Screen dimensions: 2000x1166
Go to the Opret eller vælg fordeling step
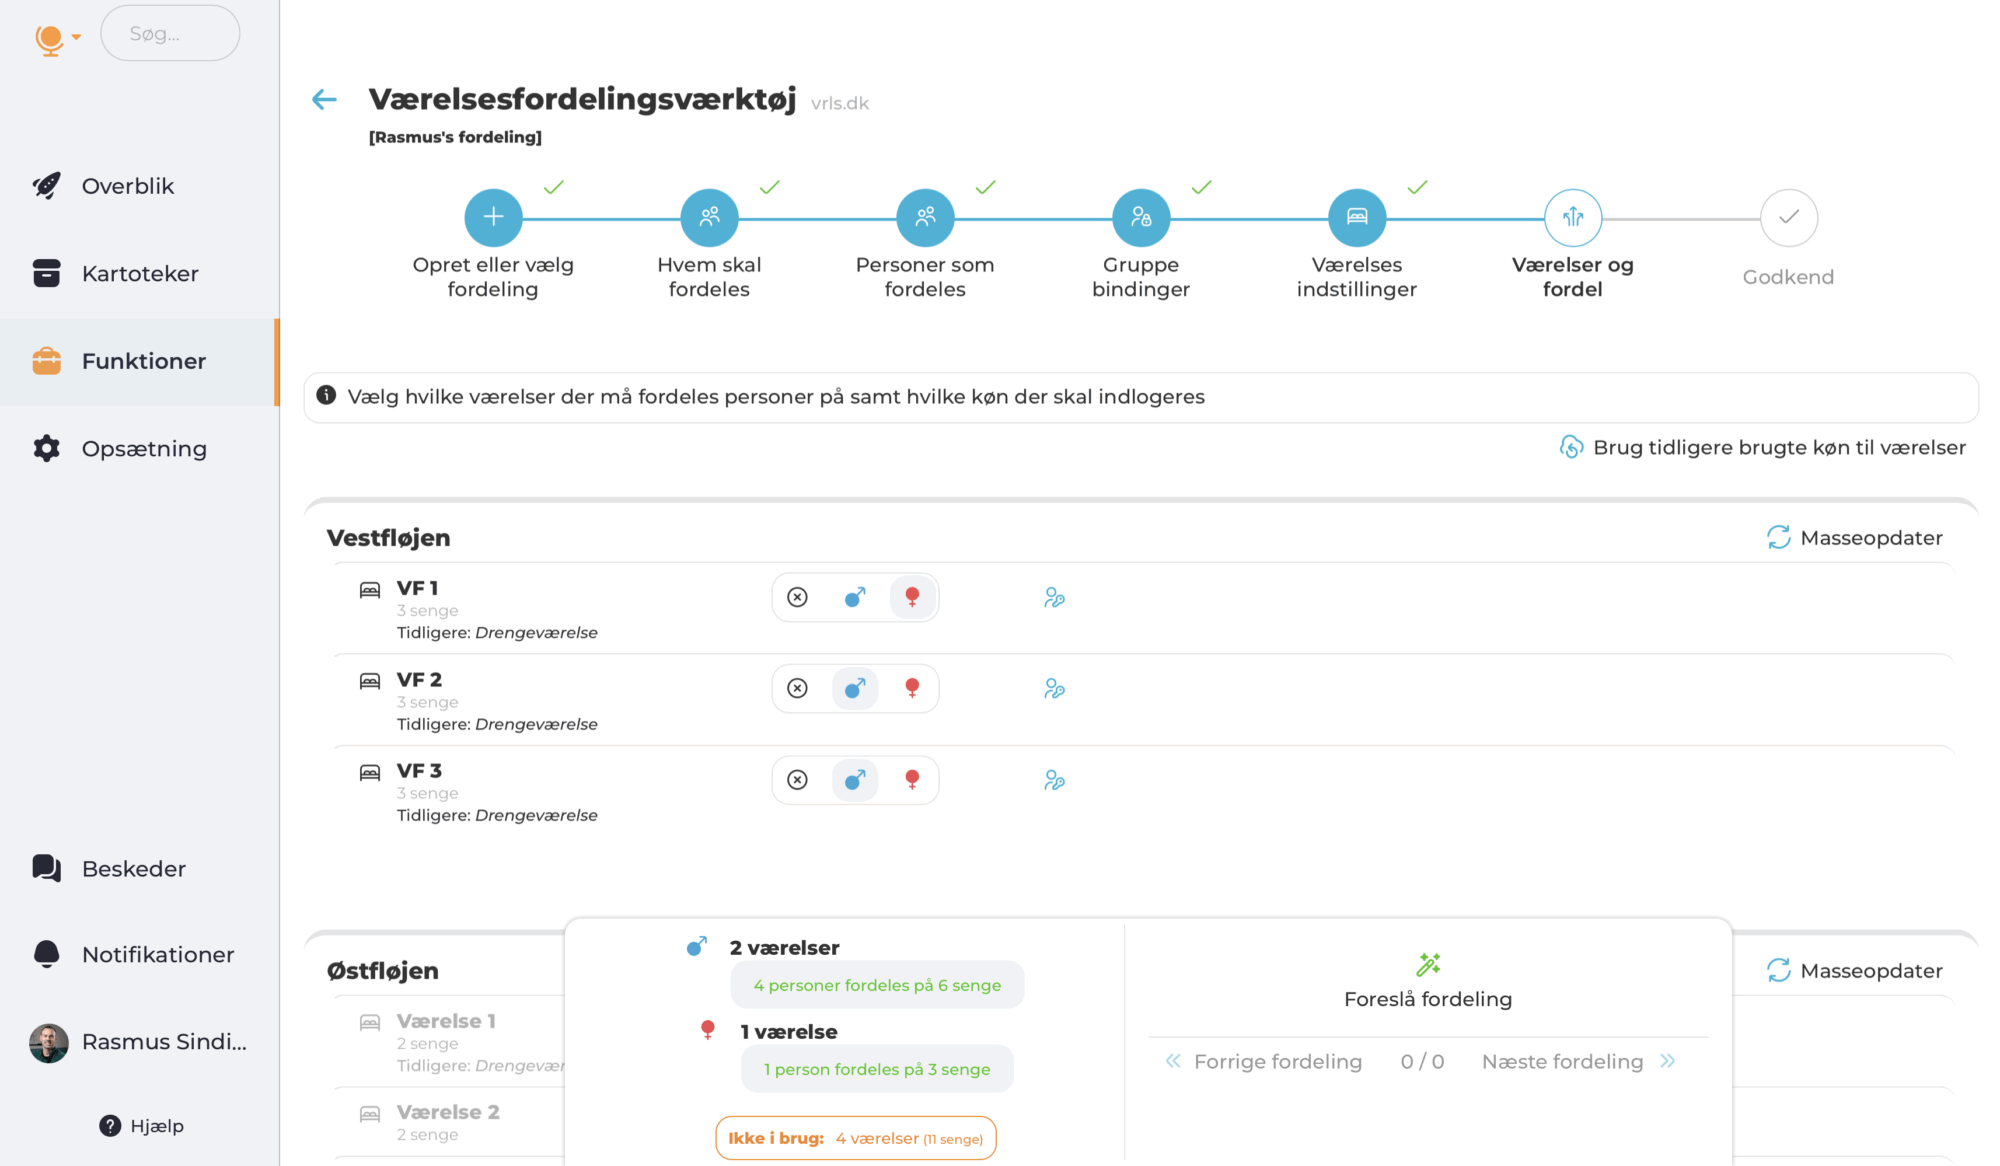[493, 218]
